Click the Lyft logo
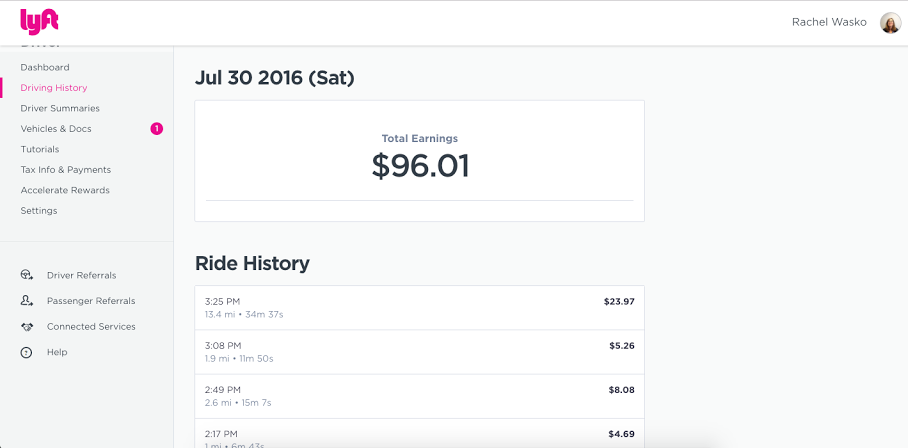Viewport: 908px width, 448px height. (39, 22)
